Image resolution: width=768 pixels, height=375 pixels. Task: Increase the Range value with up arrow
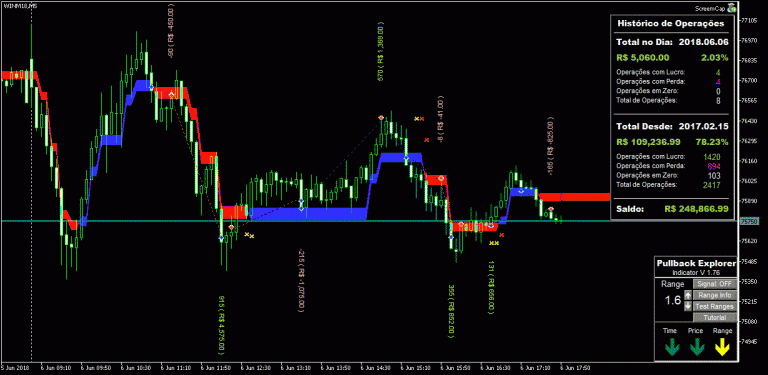coord(688,295)
